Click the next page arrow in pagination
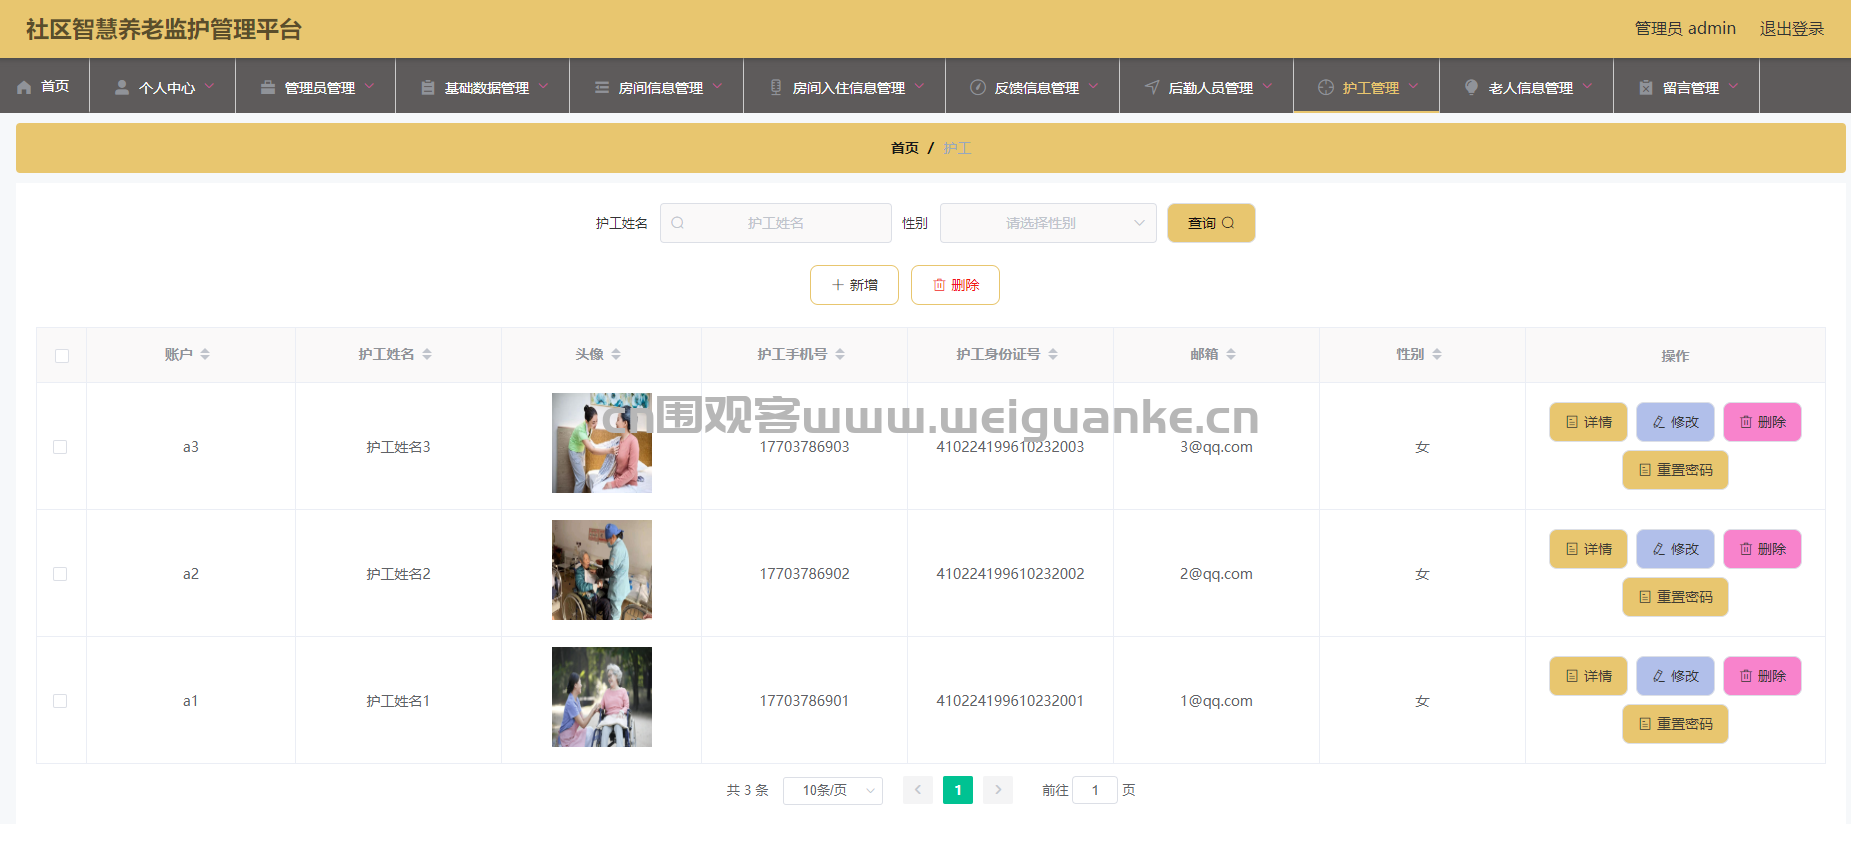Image resolution: width=1851 pixels, height=867 pixels. (x=997, y=790)
